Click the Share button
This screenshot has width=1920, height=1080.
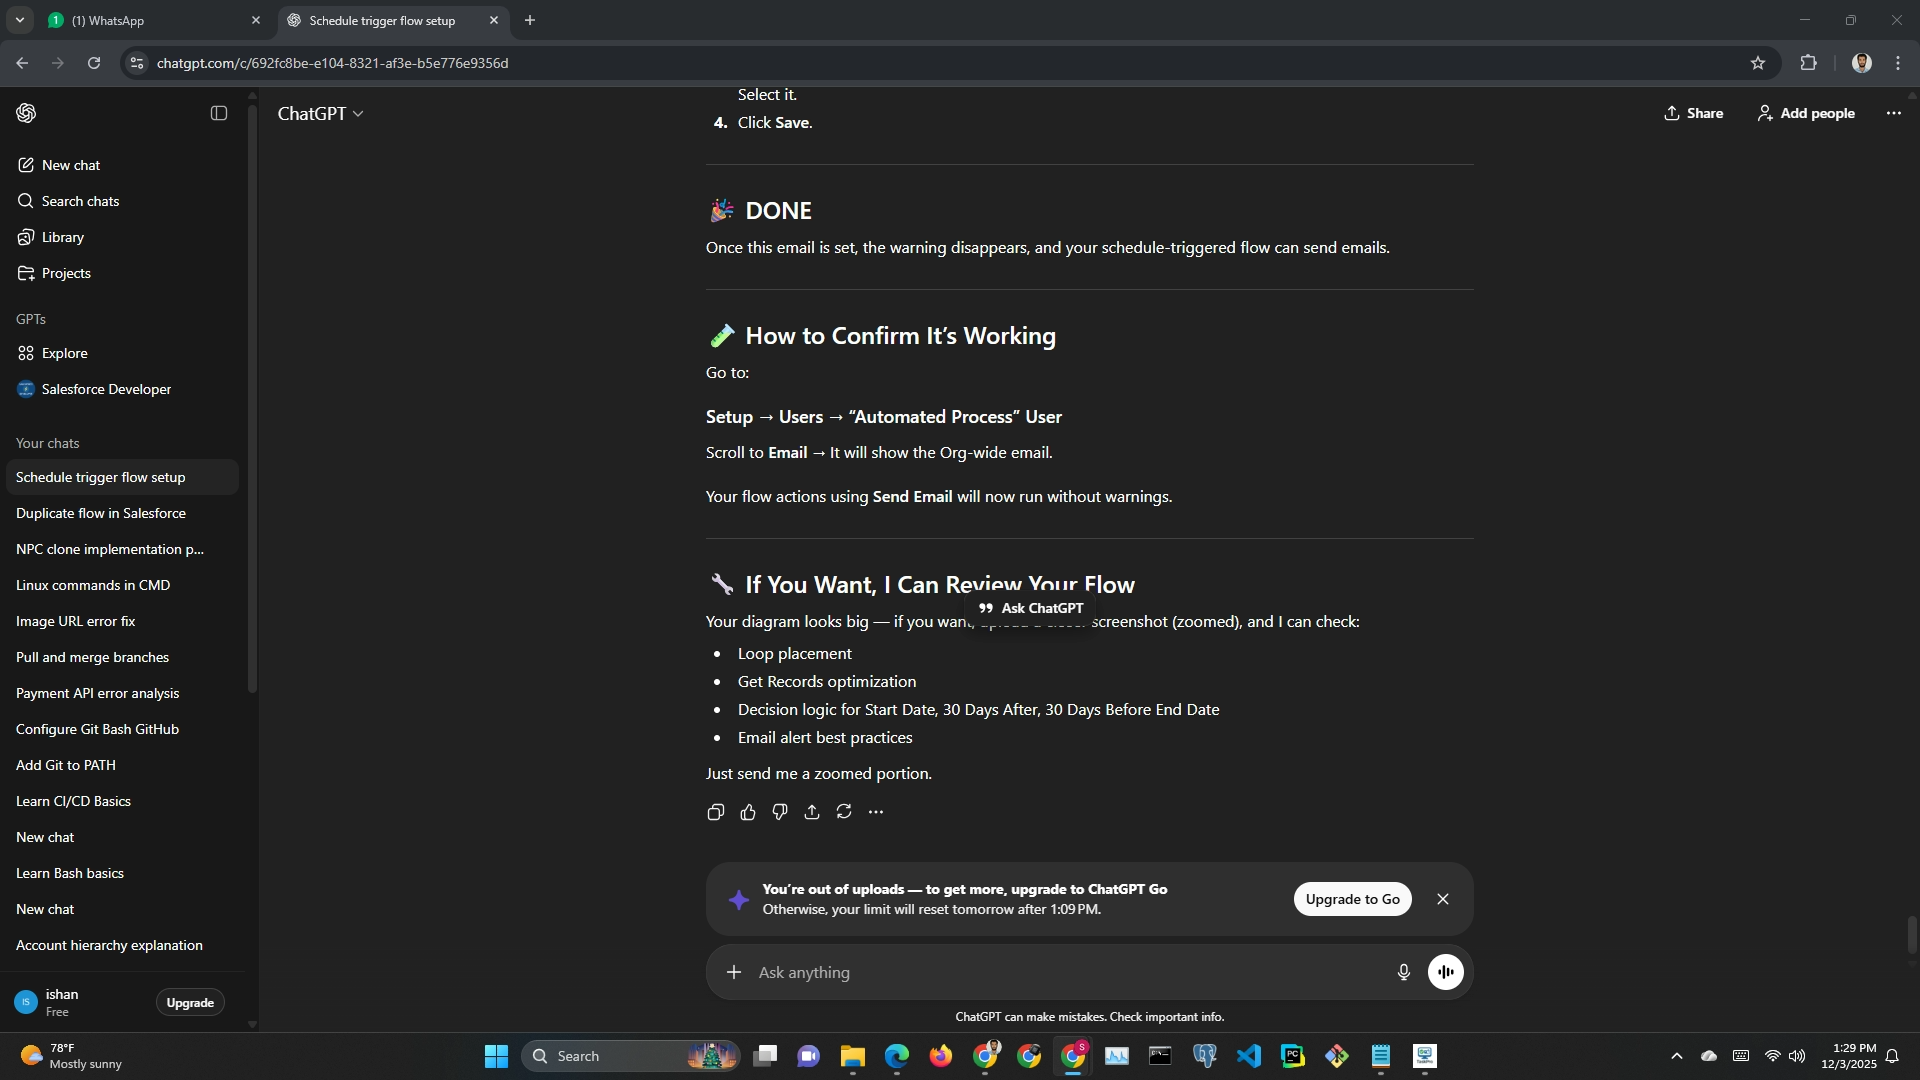click(x=1693, y=113)
